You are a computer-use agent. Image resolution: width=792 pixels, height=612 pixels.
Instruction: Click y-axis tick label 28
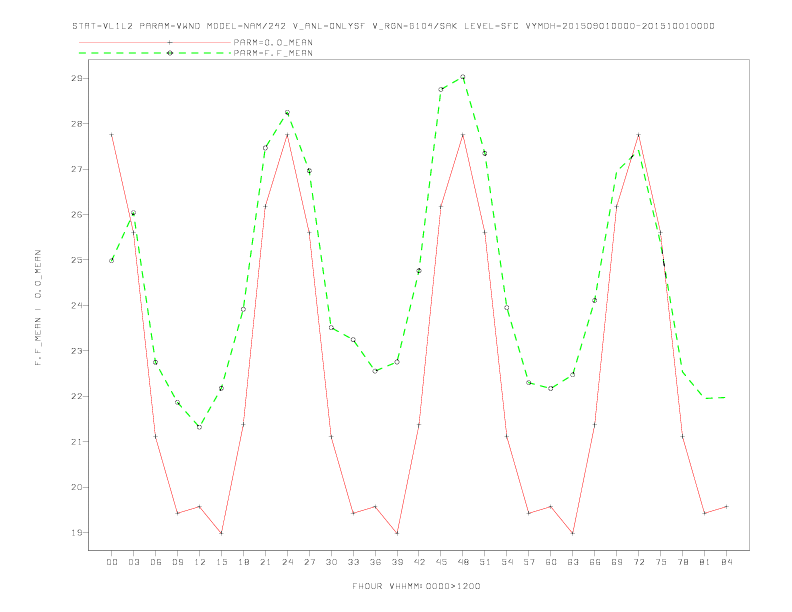coord(77,124)
